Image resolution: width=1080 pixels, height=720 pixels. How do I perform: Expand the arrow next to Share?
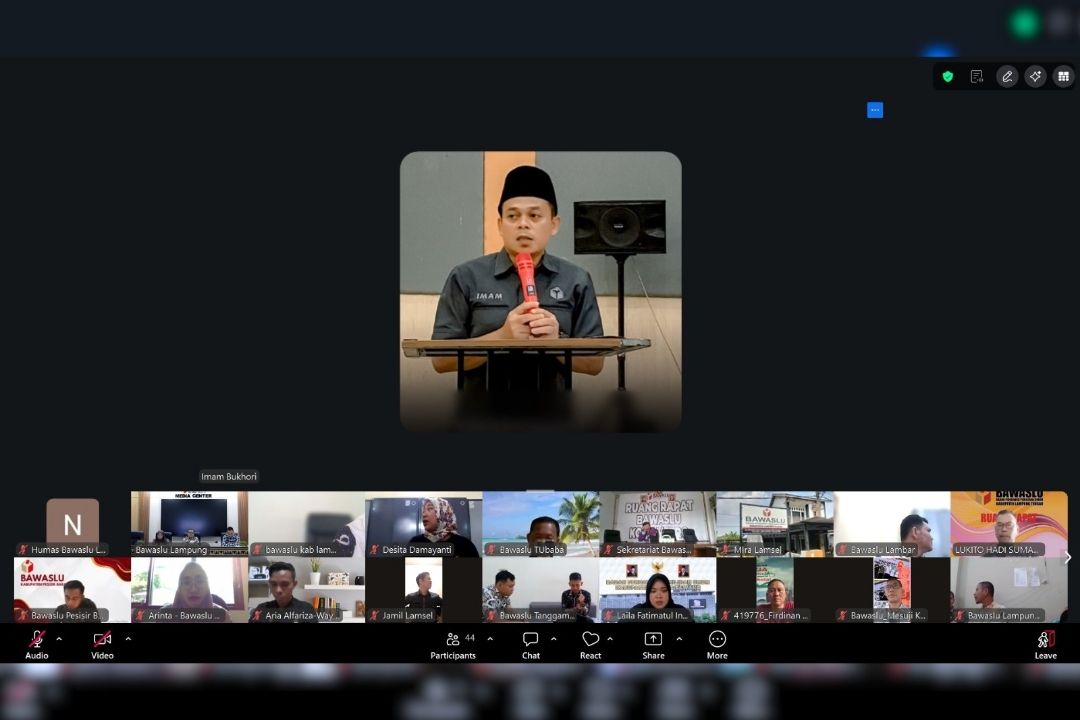[679, 639]
